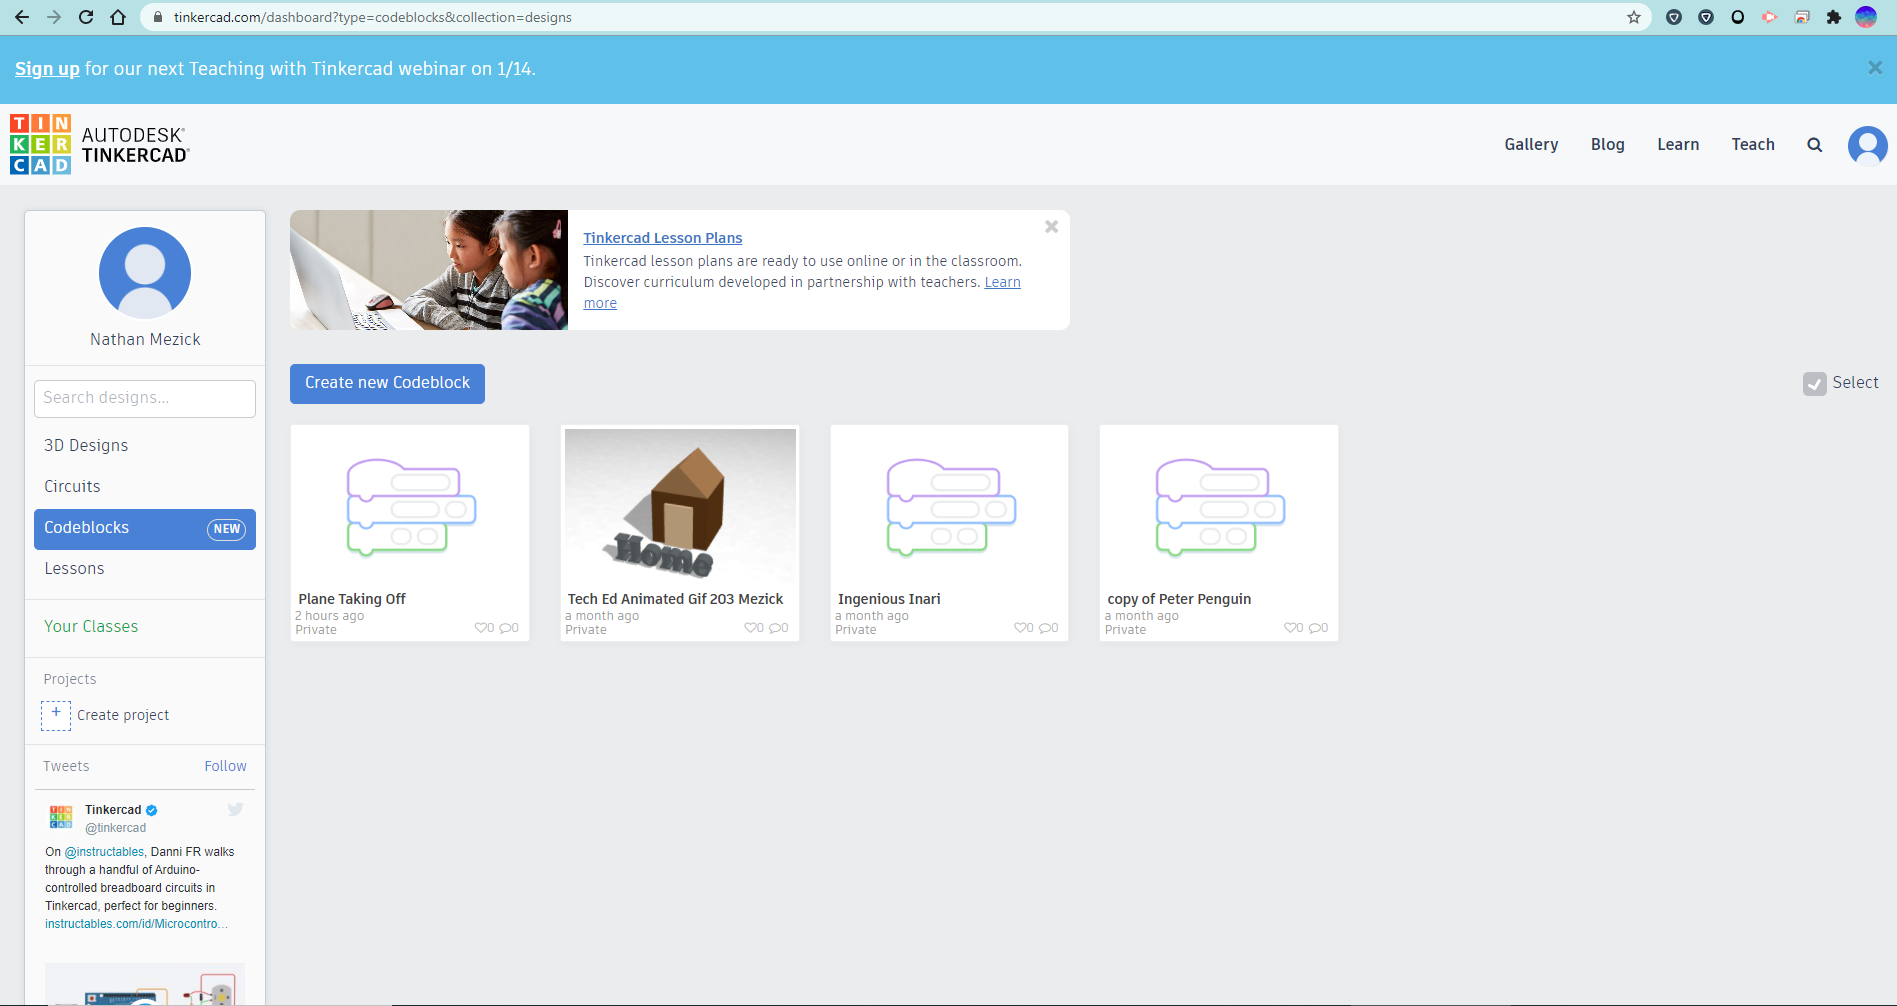Click the comment icon on Ingenious Inari

[x=1046, y=628]
